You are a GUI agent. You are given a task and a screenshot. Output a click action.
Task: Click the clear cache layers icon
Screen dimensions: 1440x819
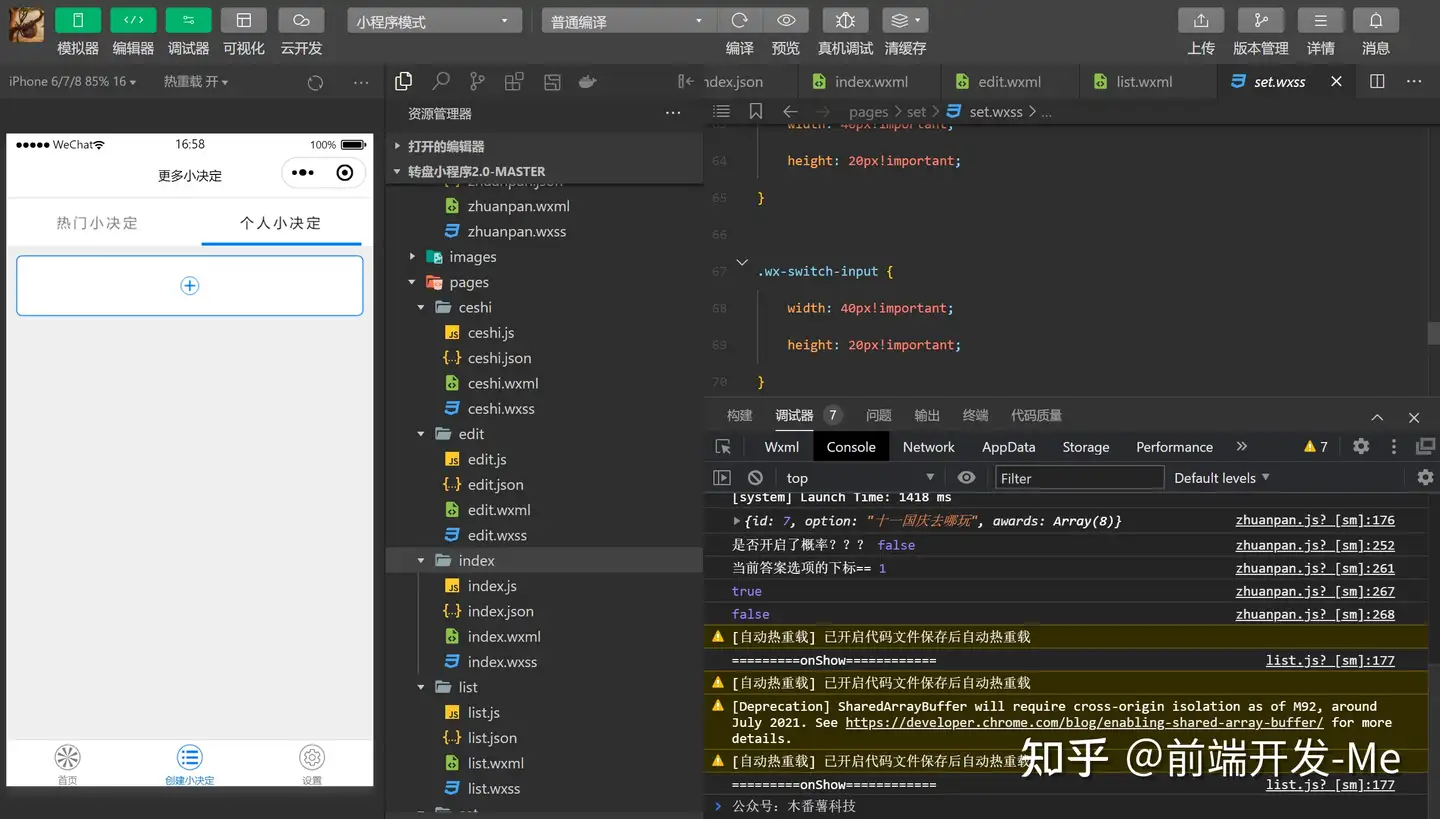[905, 21]
